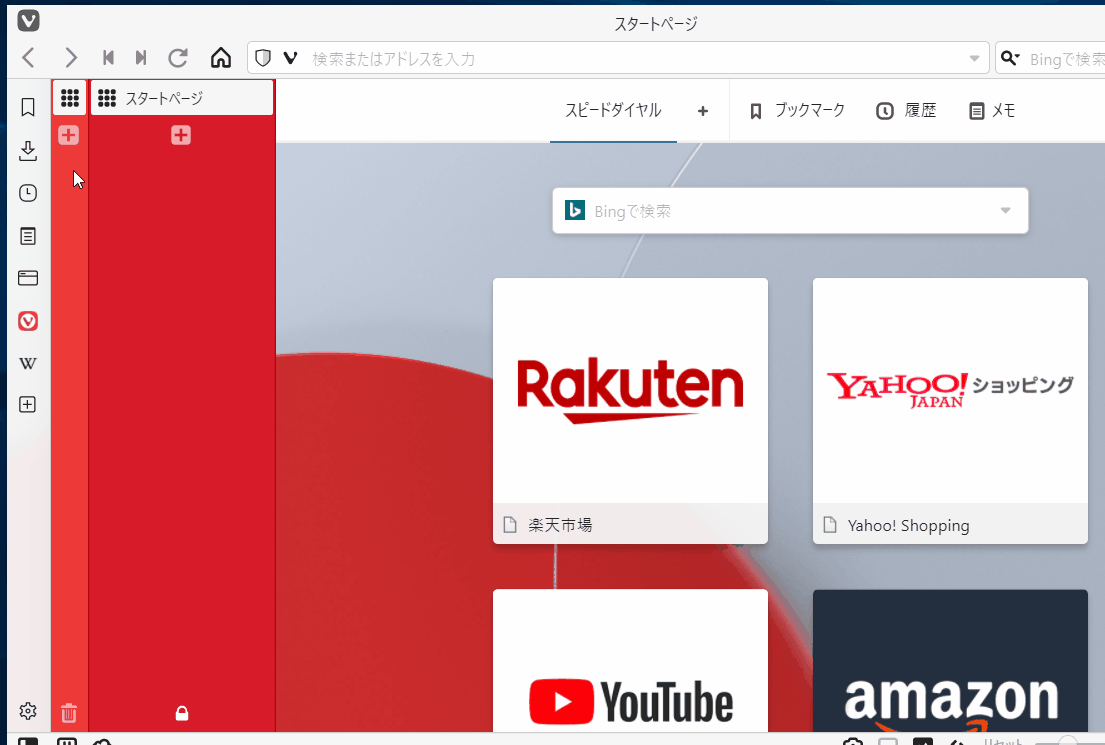Add a new tab in the wide tab bar
This screenshot has width=1105, height=745.
point(181,135)
